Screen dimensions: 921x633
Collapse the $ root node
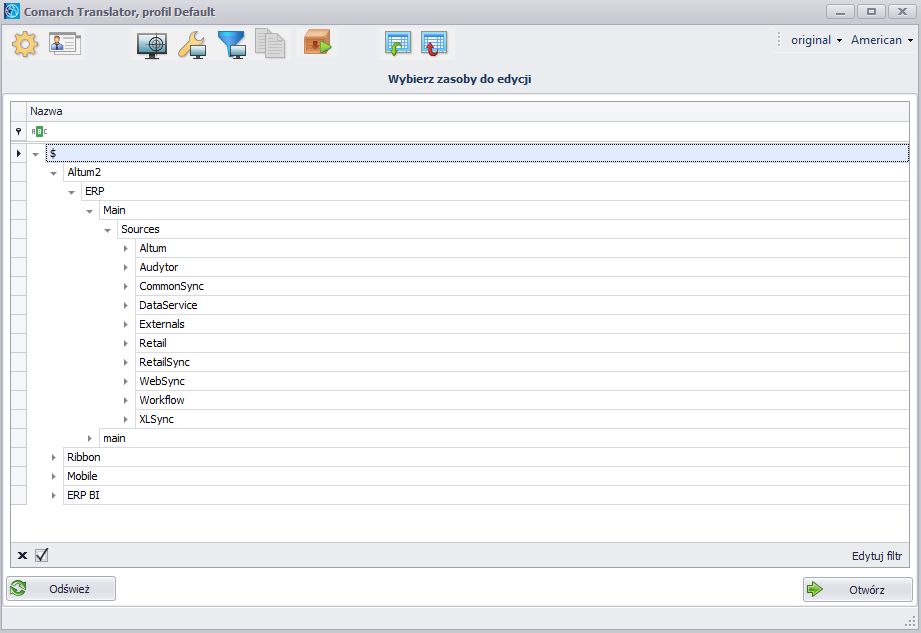[35, 154]
